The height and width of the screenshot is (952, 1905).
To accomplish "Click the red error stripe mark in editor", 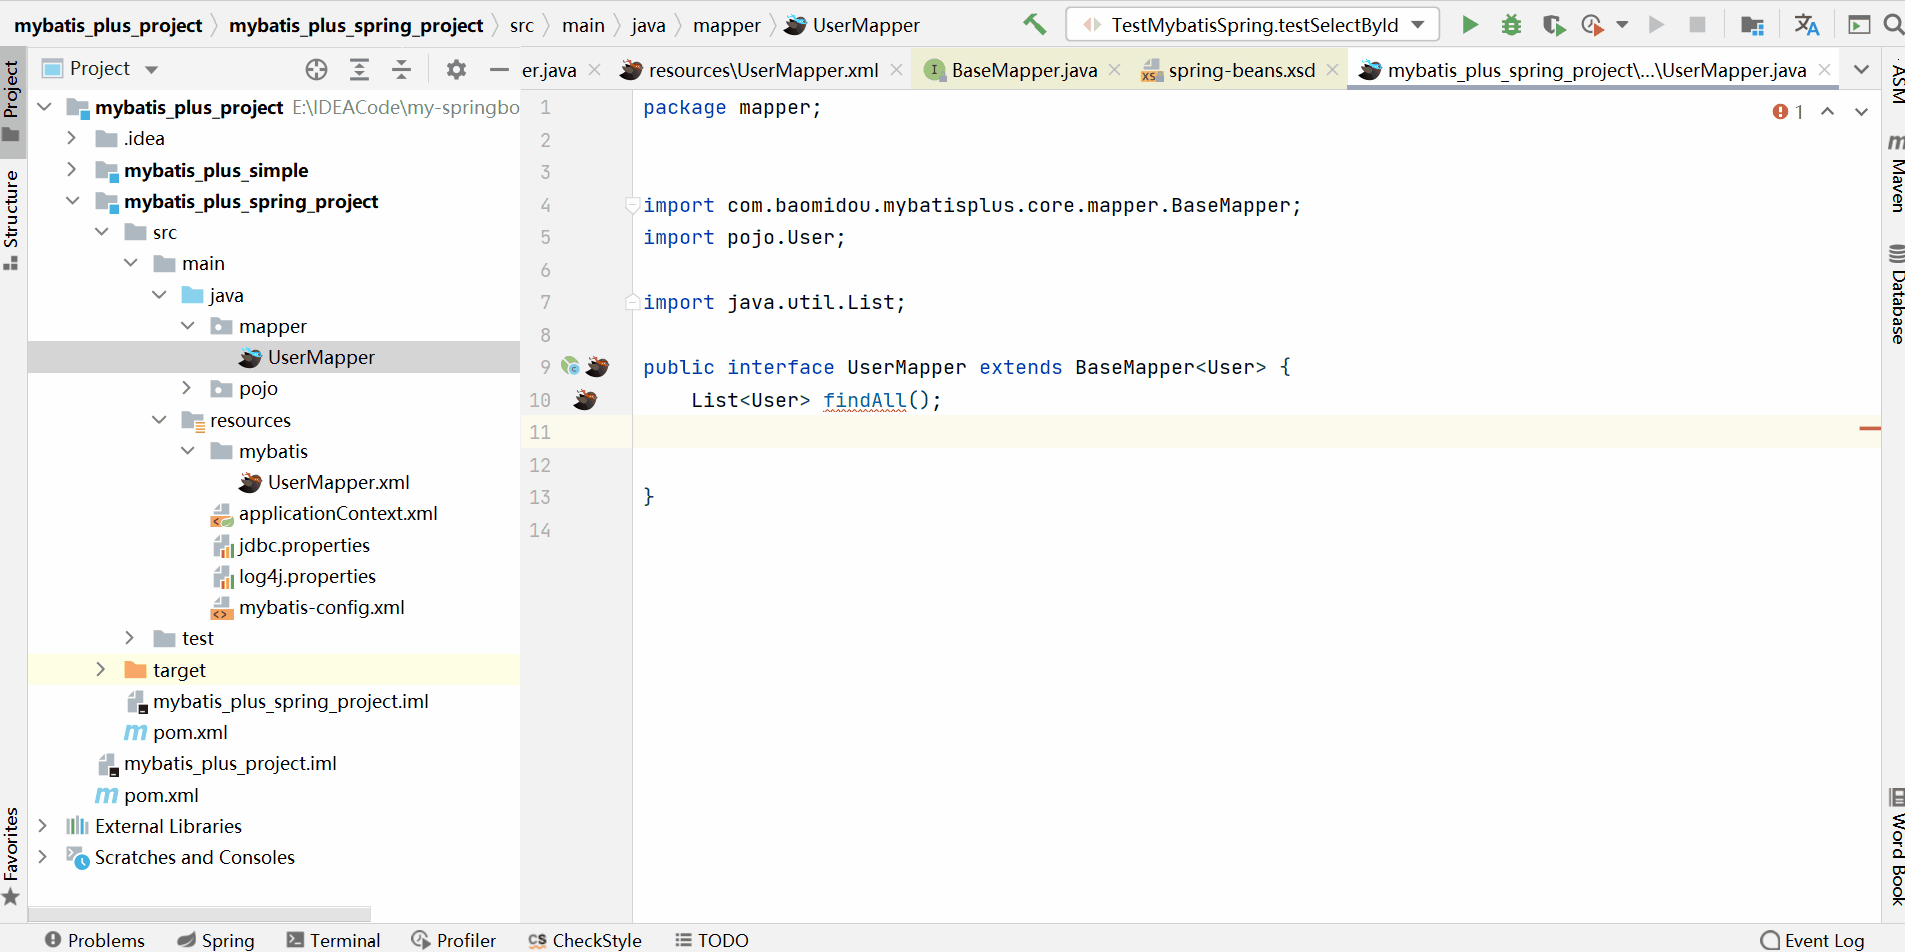I will pos(1869,428).
